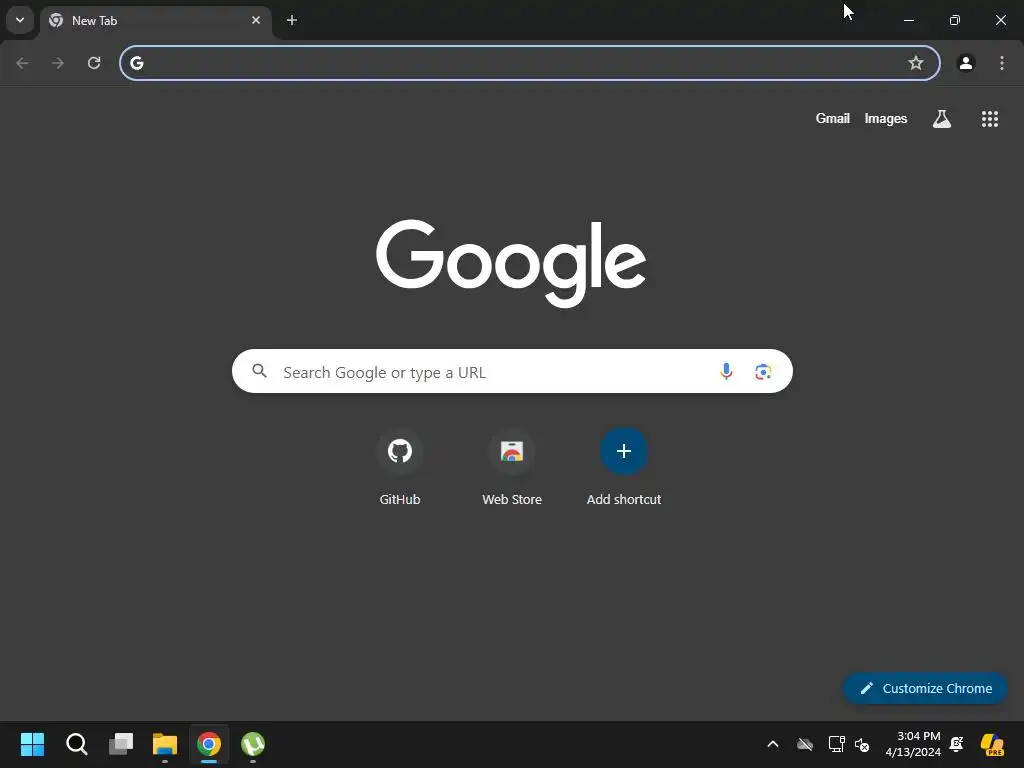Screen dimensions: 1024x768
Task: Start voice search with microphone icon
Action: click(726, 372)
